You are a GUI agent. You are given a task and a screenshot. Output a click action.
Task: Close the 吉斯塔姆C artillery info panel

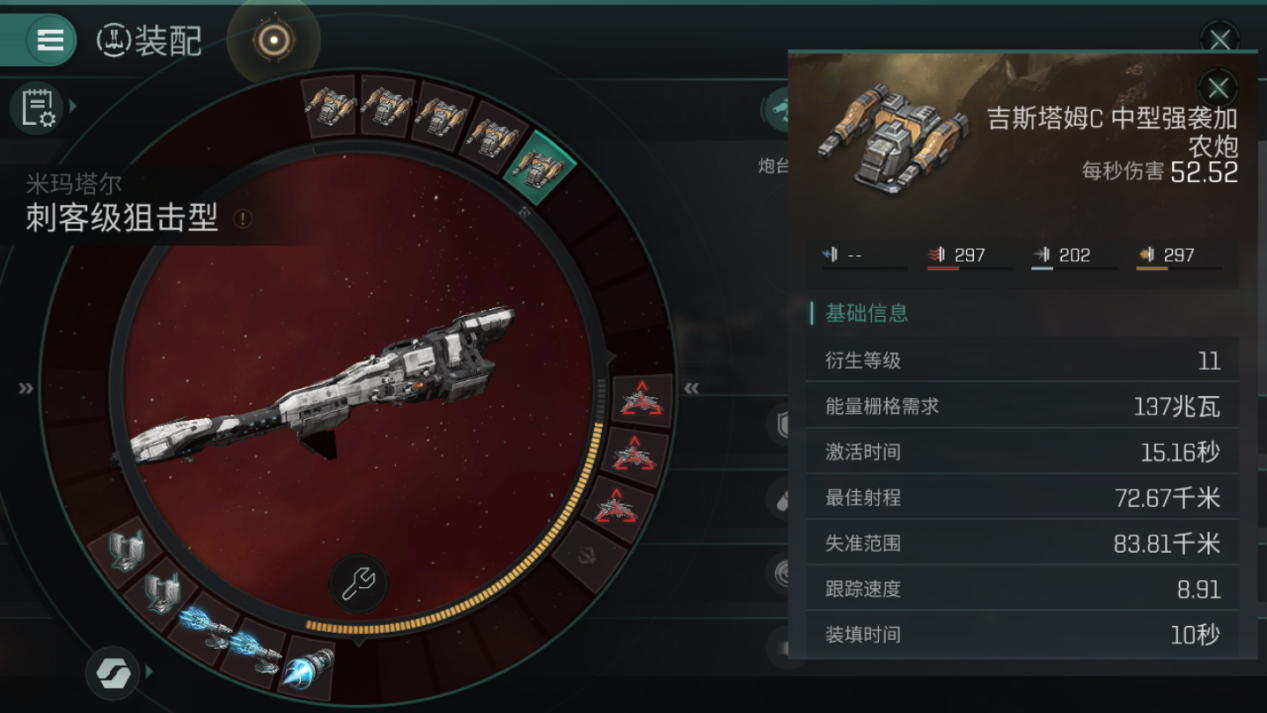(1218, 87)
